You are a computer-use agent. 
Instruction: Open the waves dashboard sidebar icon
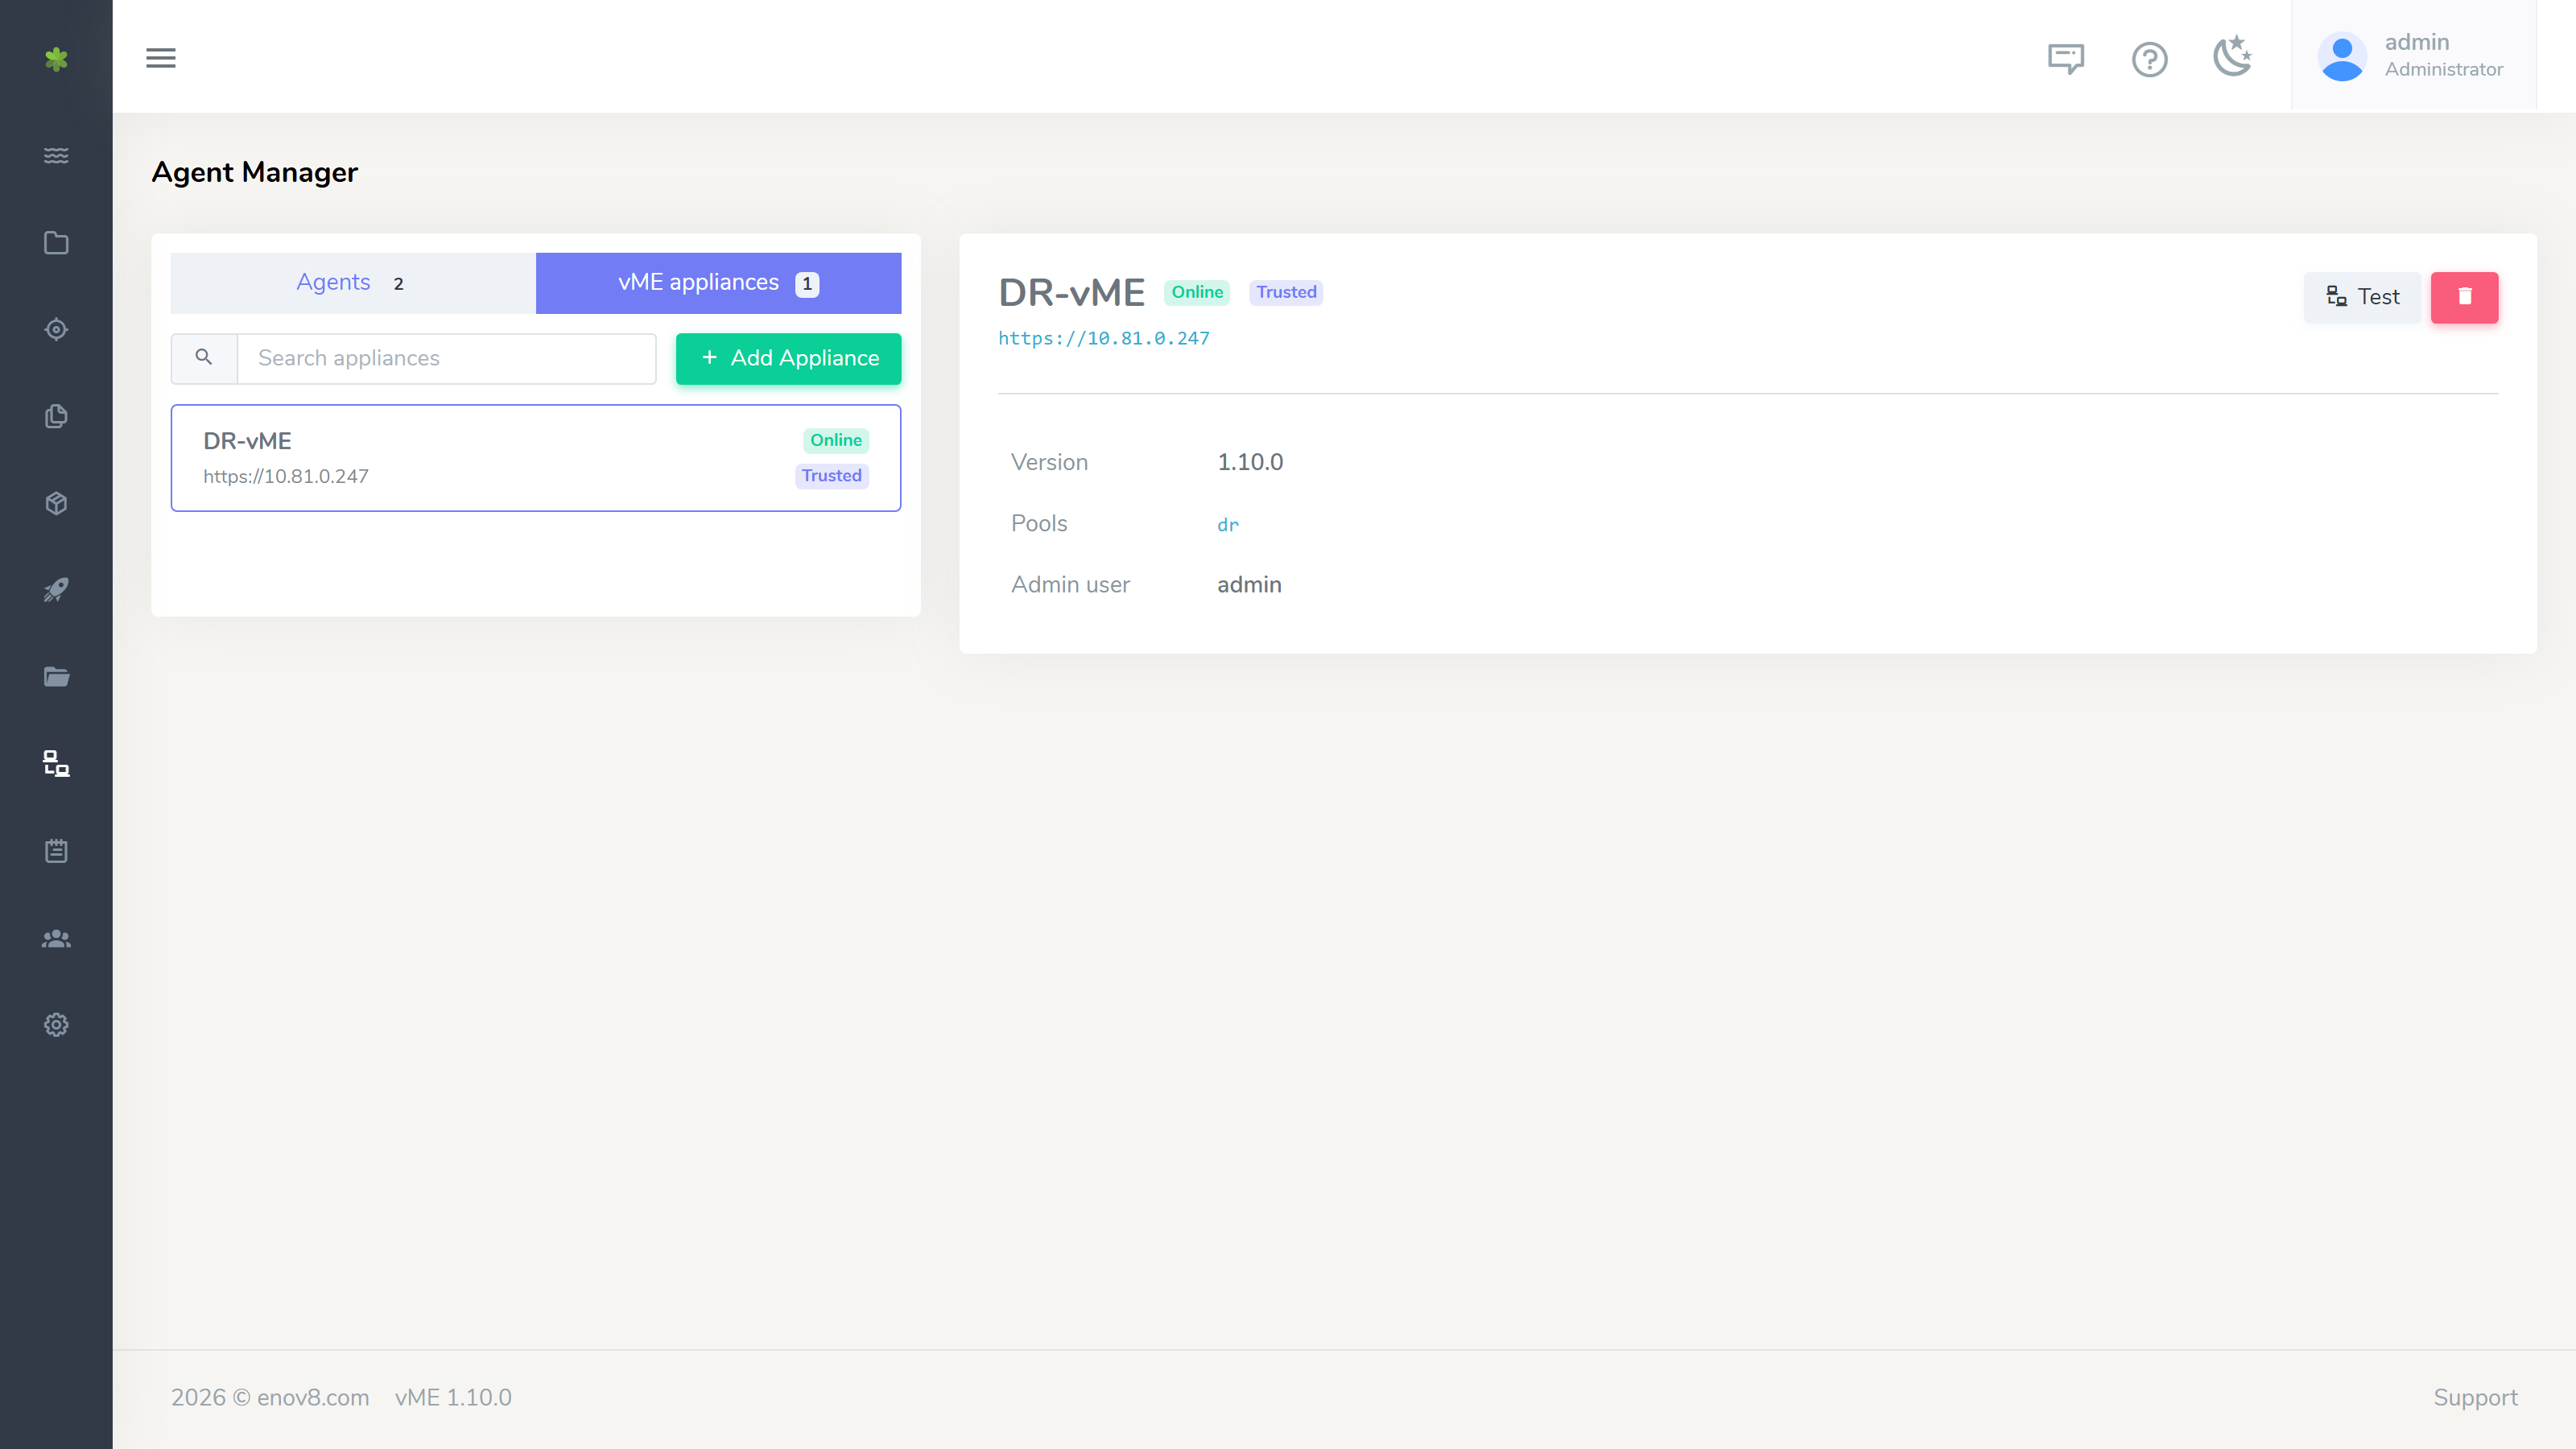[56, 155]
